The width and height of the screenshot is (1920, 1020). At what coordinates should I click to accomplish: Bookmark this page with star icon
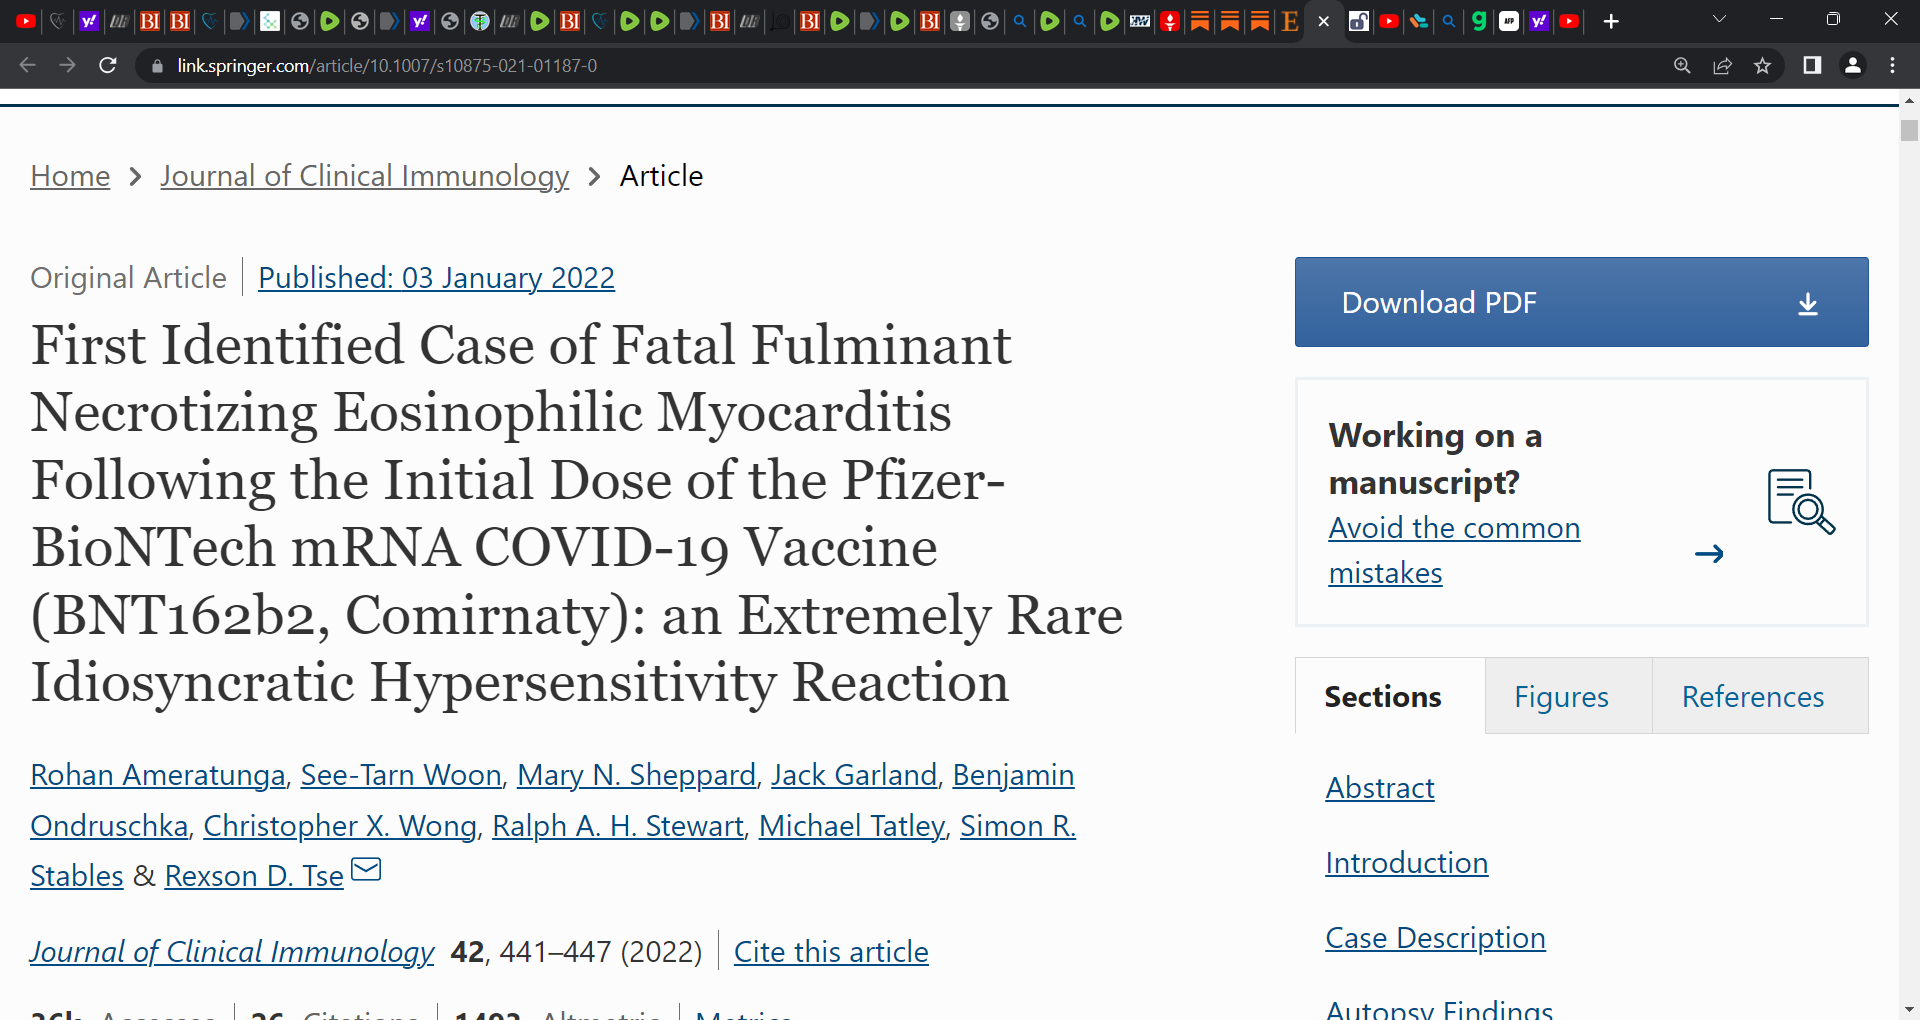(x=1762, y=65)
